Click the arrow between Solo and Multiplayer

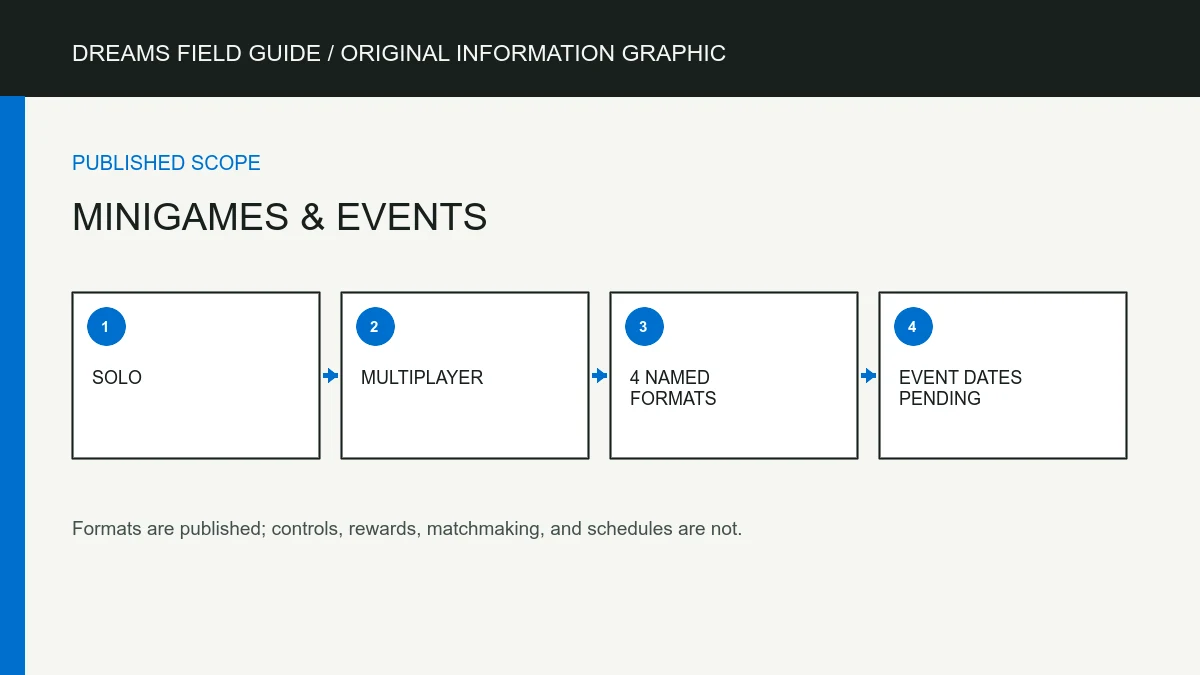[330, 376]
